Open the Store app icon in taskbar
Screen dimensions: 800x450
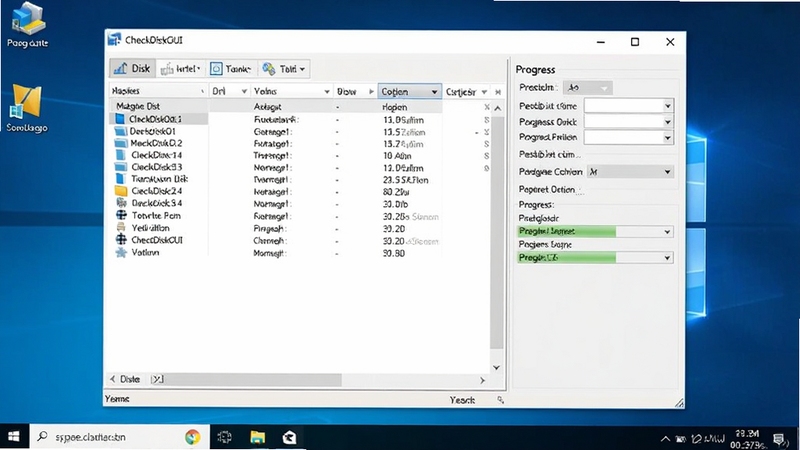(x=289, y=437)
